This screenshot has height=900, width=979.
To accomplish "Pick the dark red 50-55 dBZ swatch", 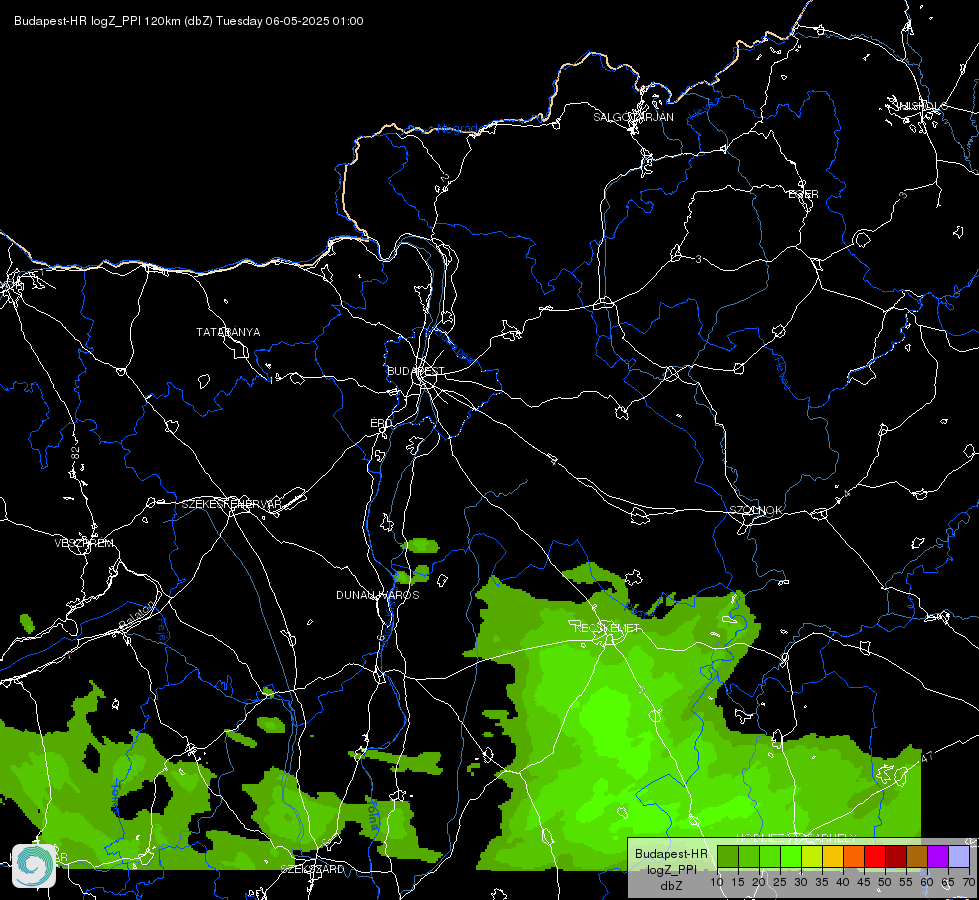I will pyautogui.click(x=896, y=857).
